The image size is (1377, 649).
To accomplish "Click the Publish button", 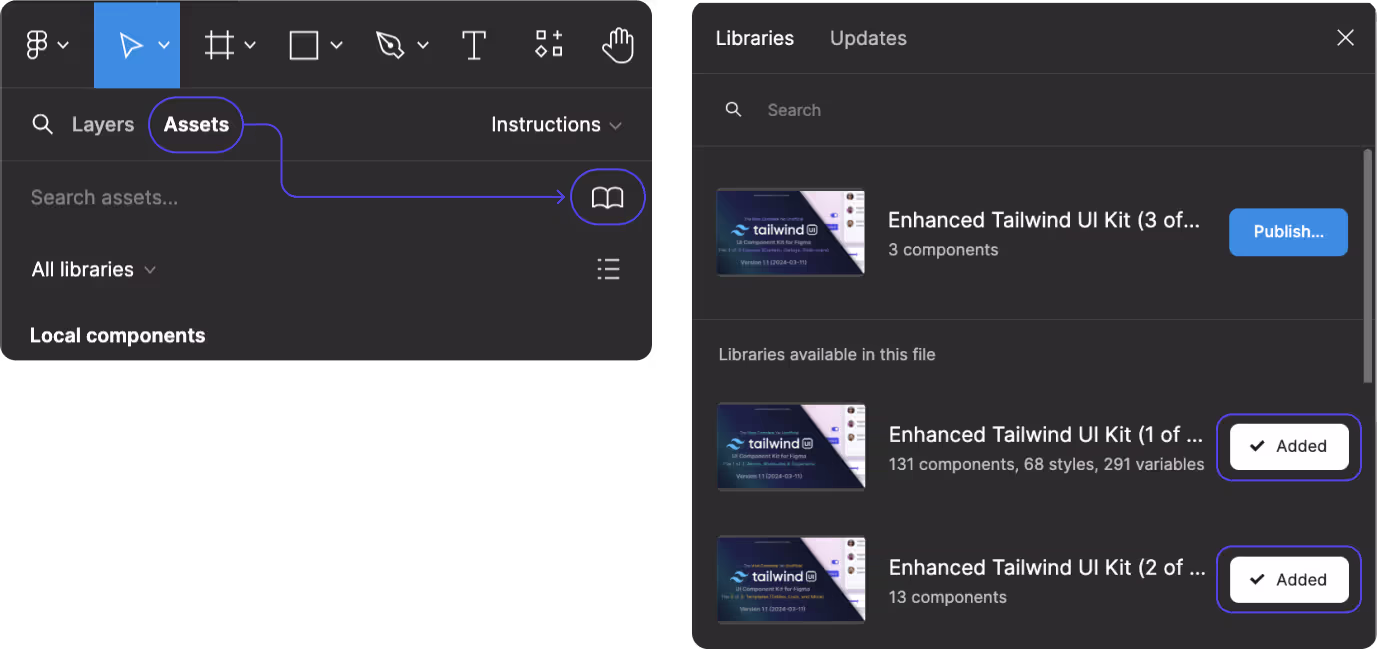I will click(x=1288, y=232).
